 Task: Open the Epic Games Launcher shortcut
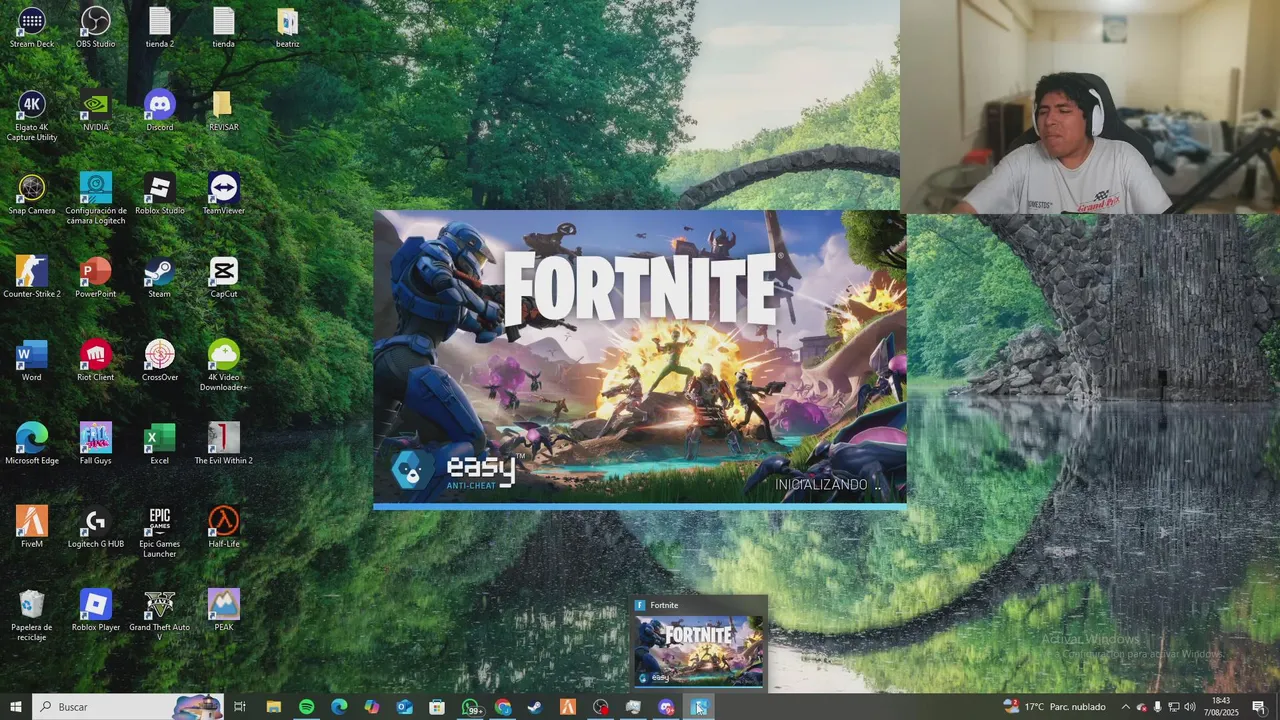pos(160,533)
